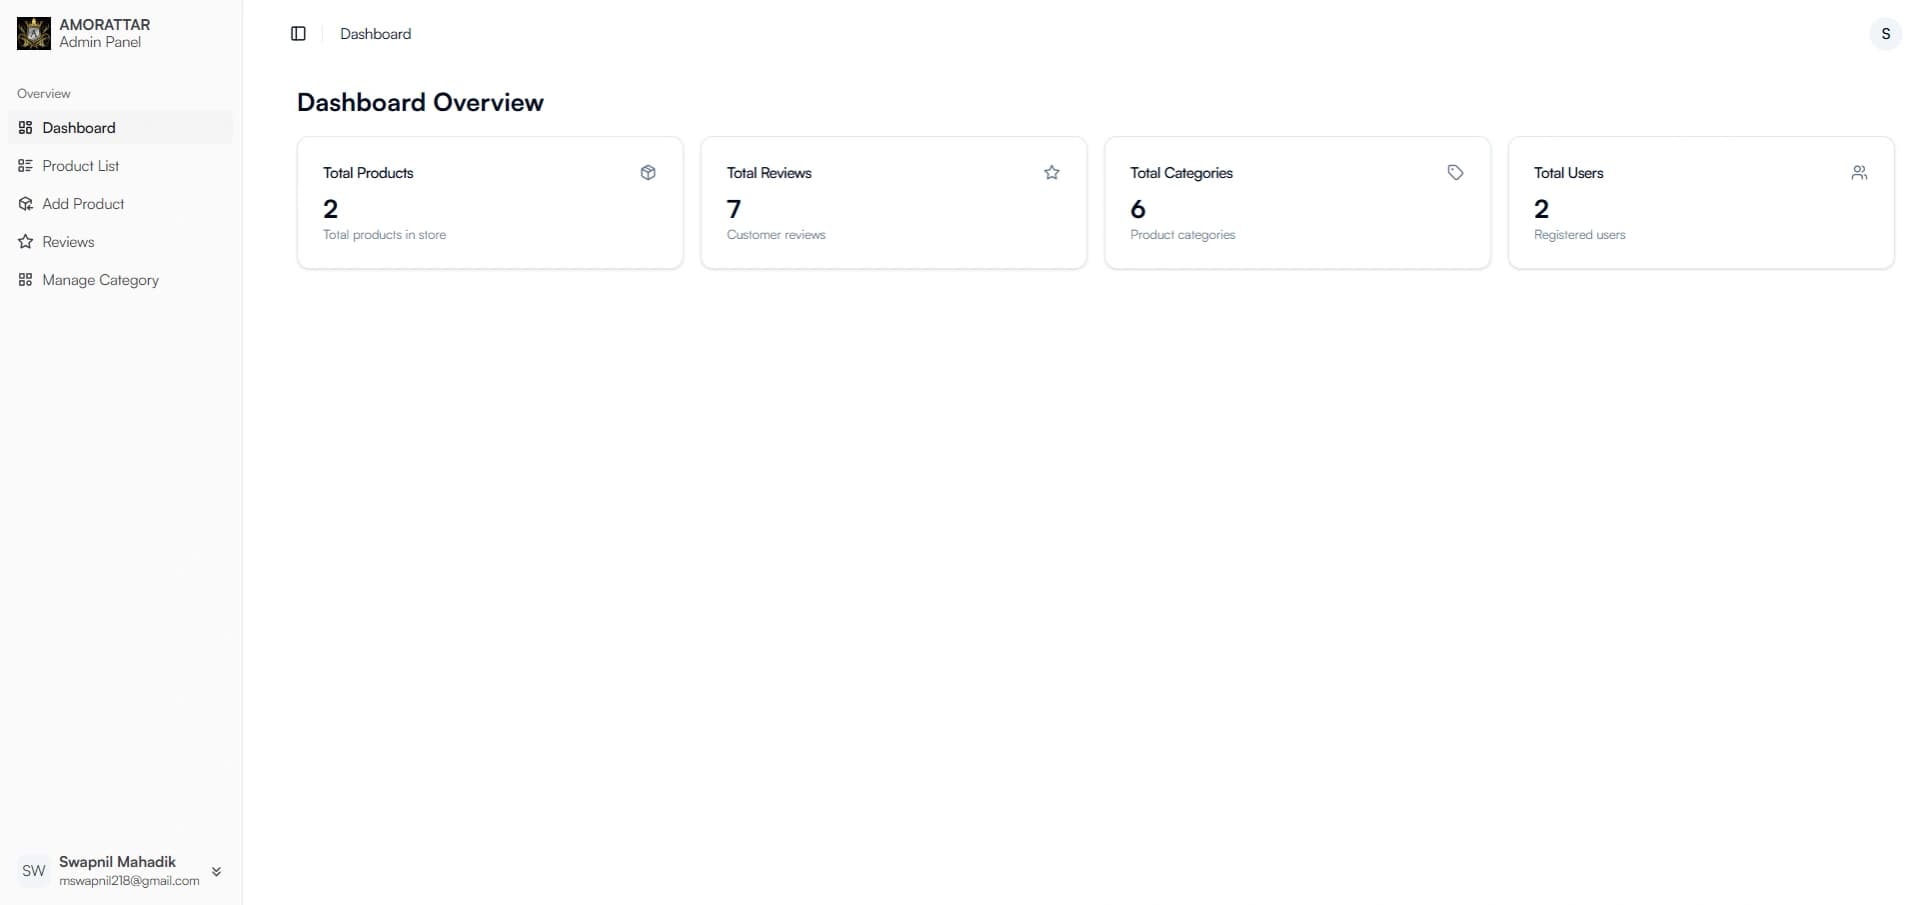This screenshot has height=905, width=1920.
Task: Click the Reviews star icon in sidebar
Action: click(x=26, y=242)
